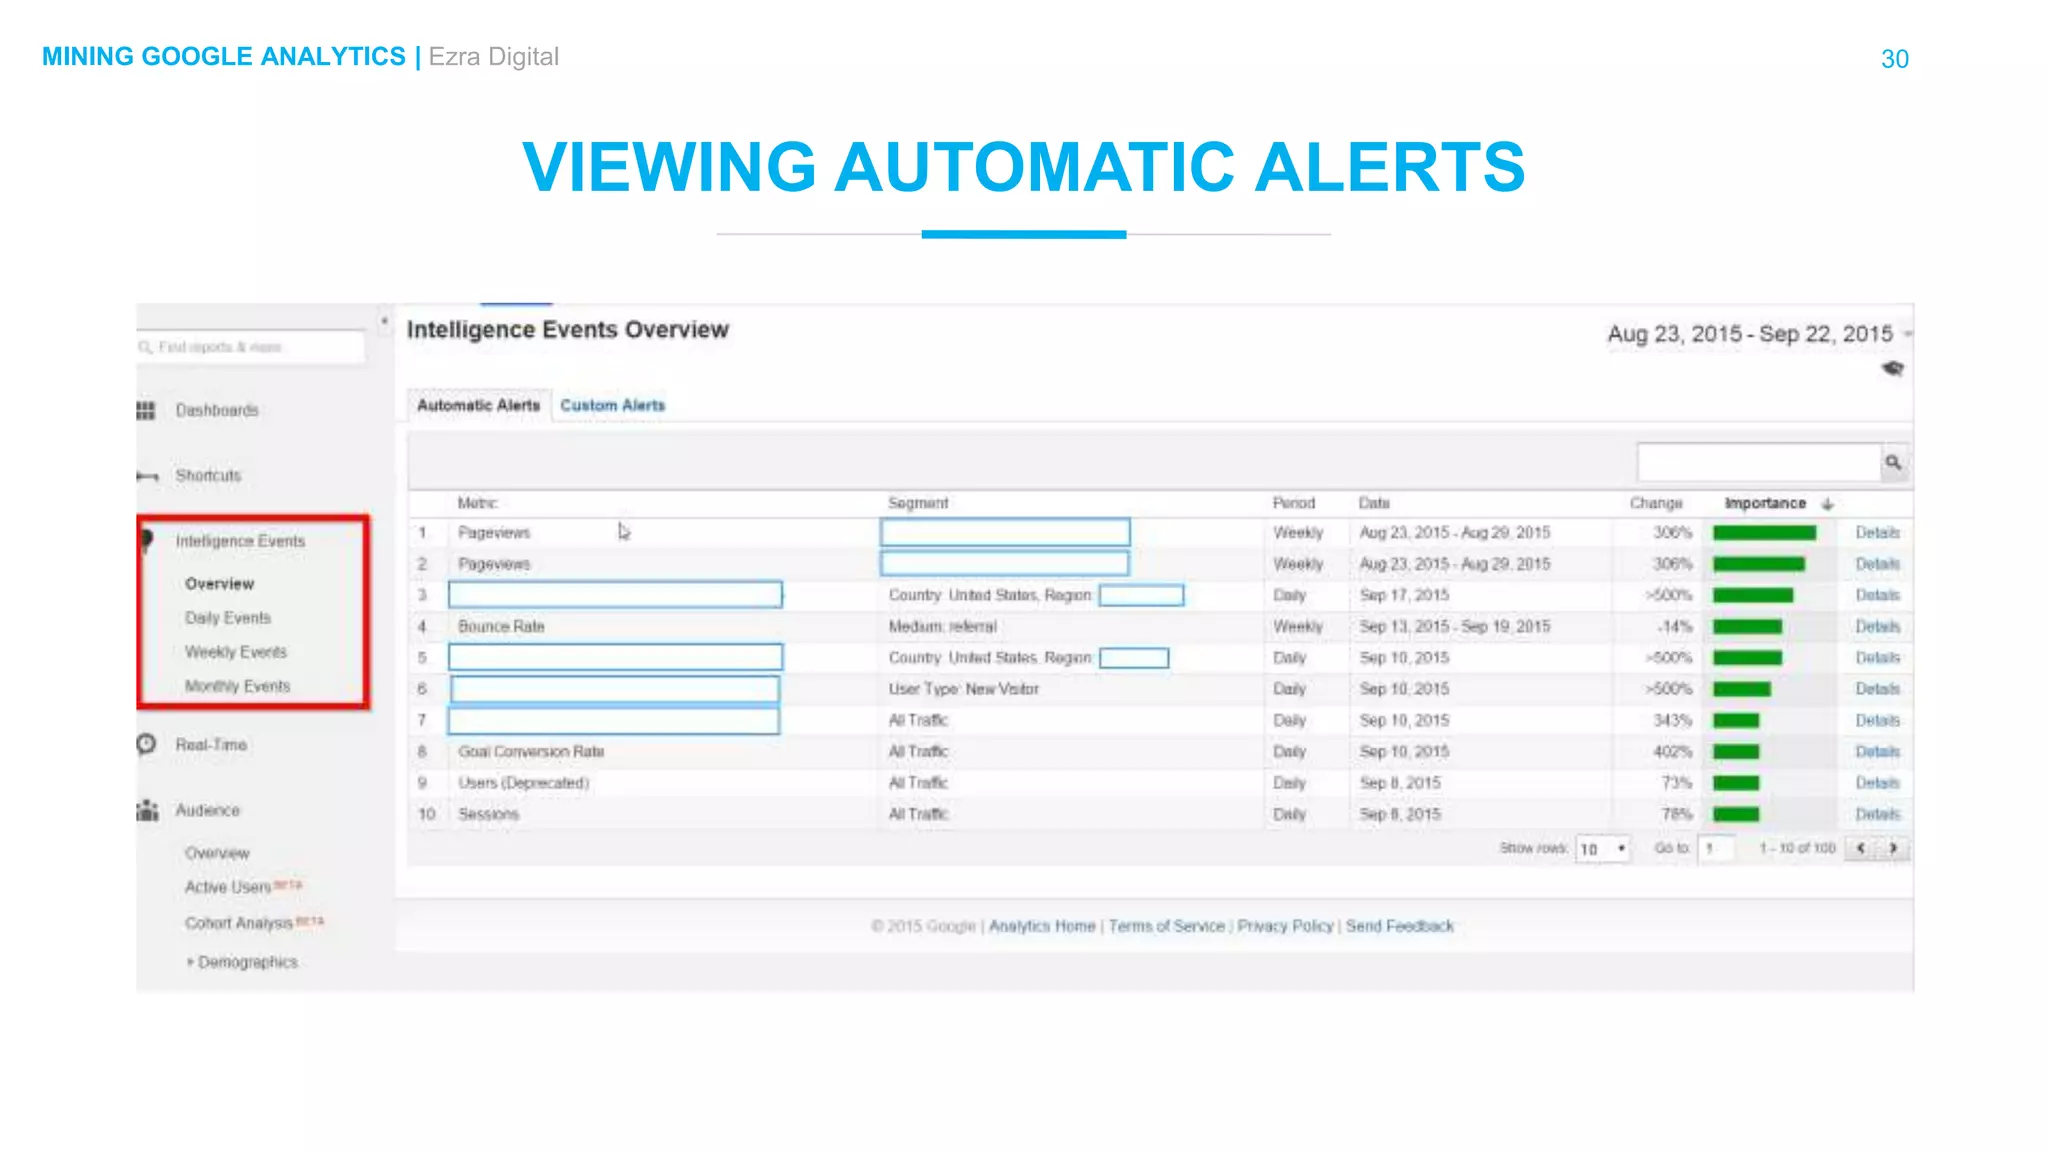Click the Sep 17, 2015 date cell
This screenshot has width=2048, height=1152.
click(1404, 595)
